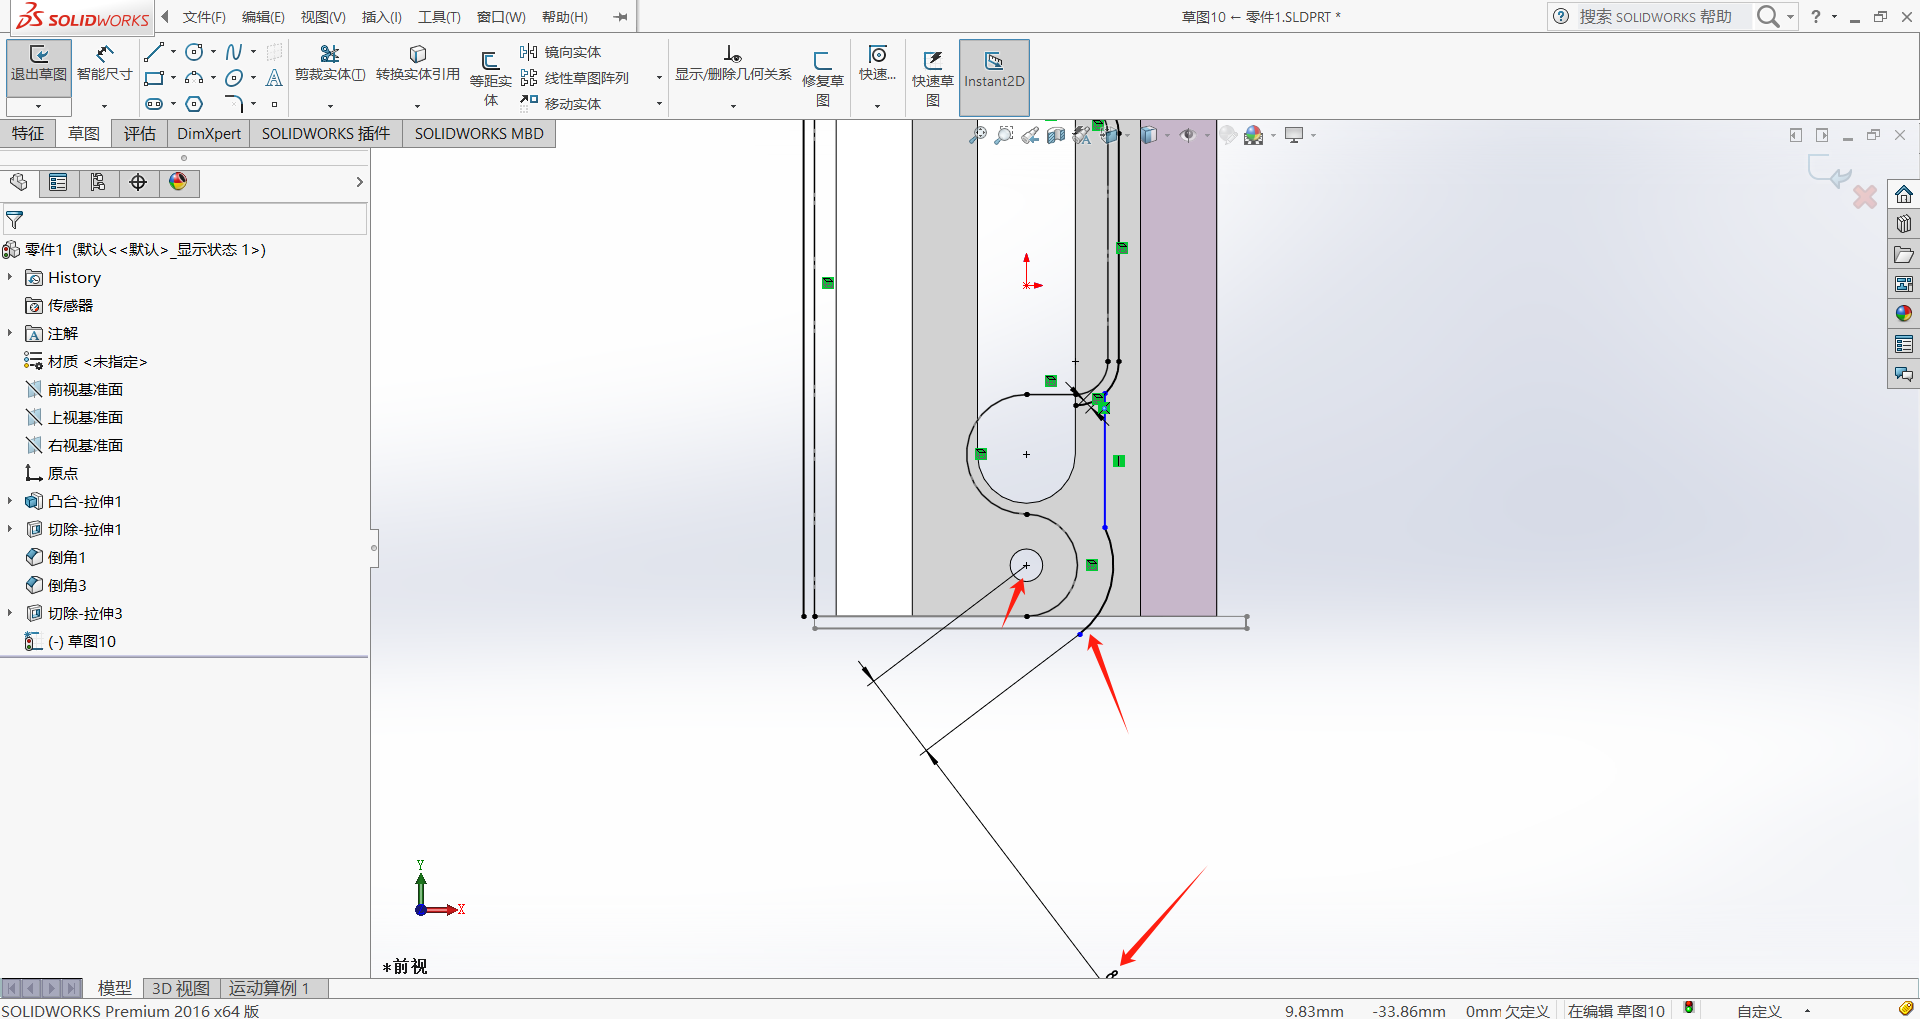Open the 3D 视图 bottom tab
This screenshot has height=1019, width=1920.
(x=181, y=988)
